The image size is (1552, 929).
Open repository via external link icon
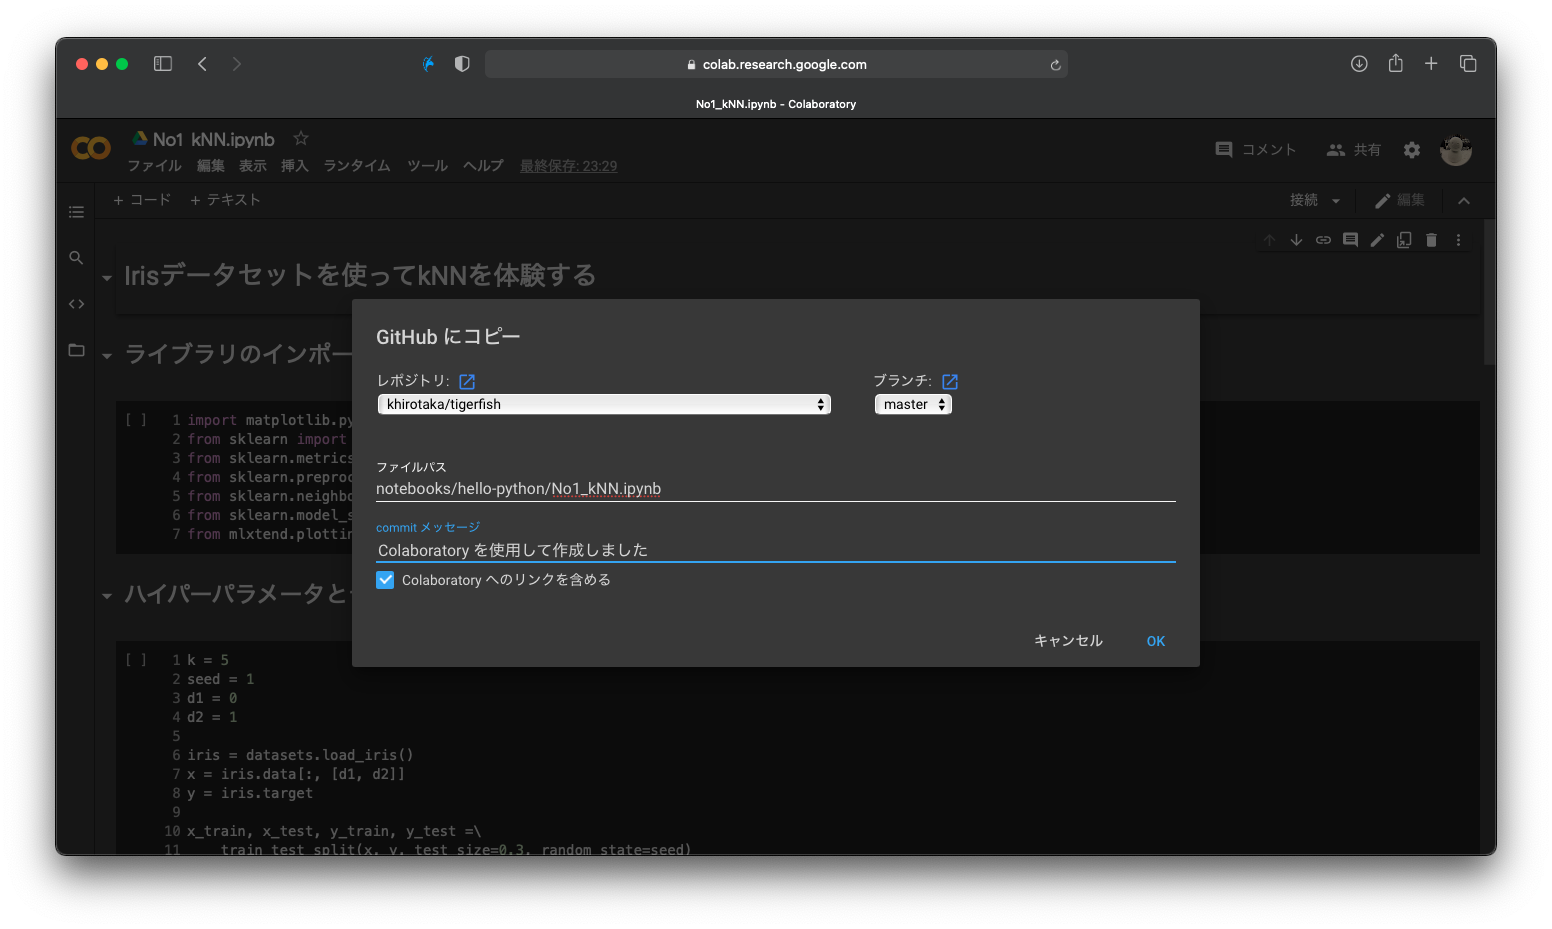pyautogui.click(x=466, y=381)
